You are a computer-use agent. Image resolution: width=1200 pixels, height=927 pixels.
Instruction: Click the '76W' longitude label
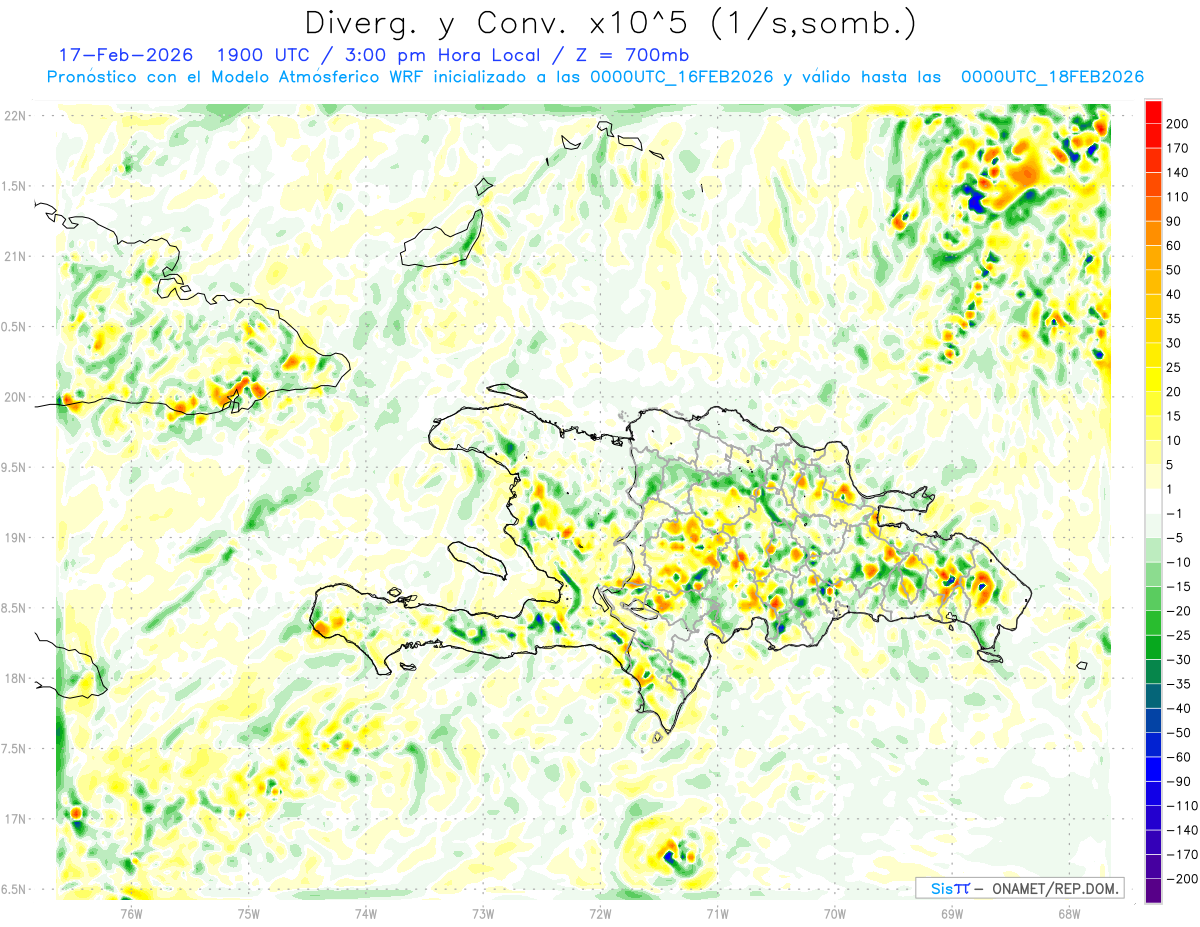pyautogui.click(x=131, y=913)
